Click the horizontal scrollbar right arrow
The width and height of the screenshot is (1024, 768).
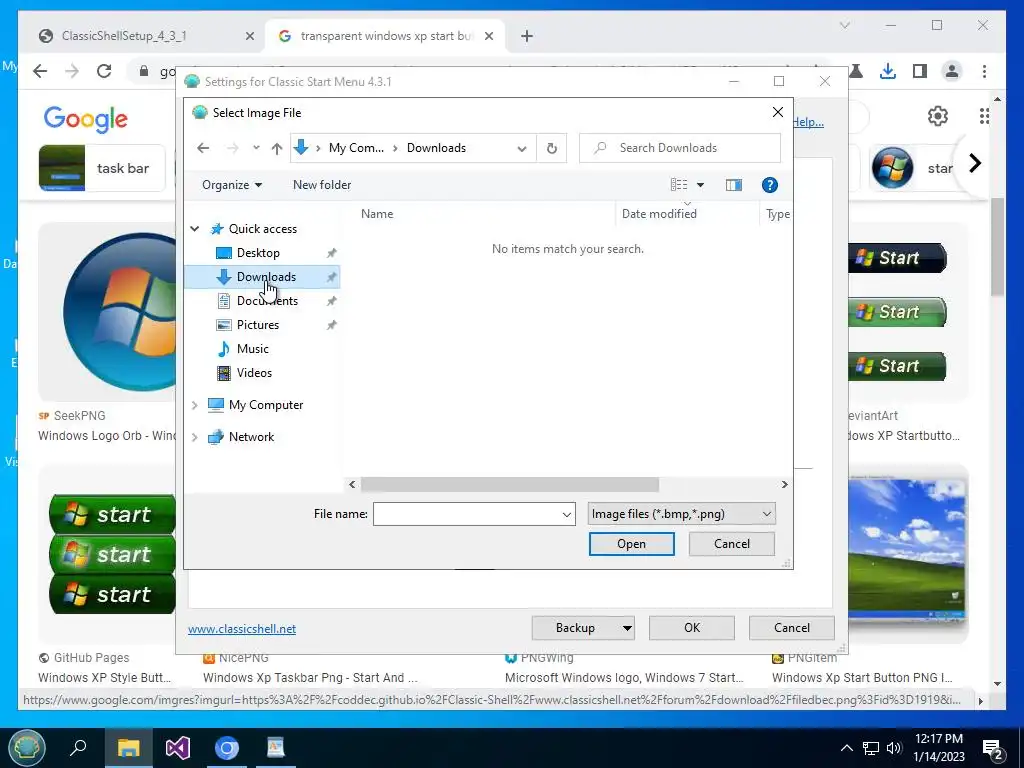tap(784, 485)
